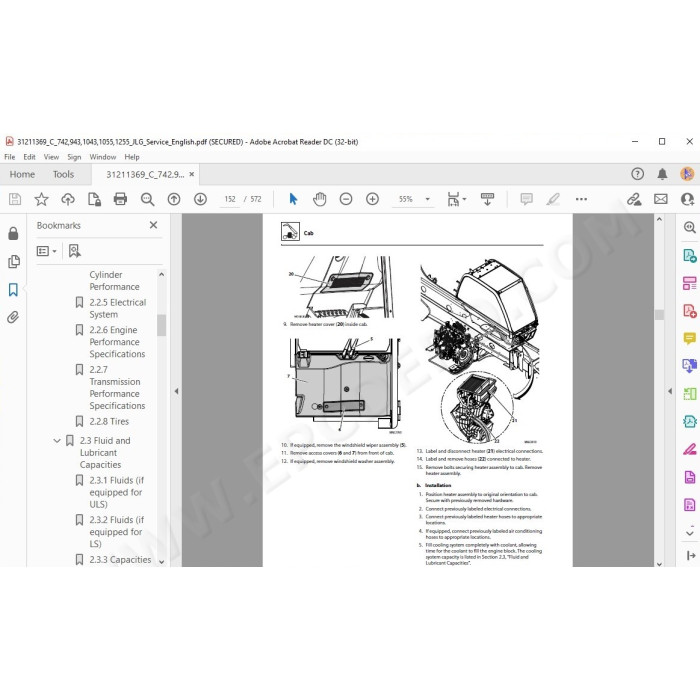700x700 pixels.
Task: Open Fill and Sign pen tool
Action: [x=690, y=449]
